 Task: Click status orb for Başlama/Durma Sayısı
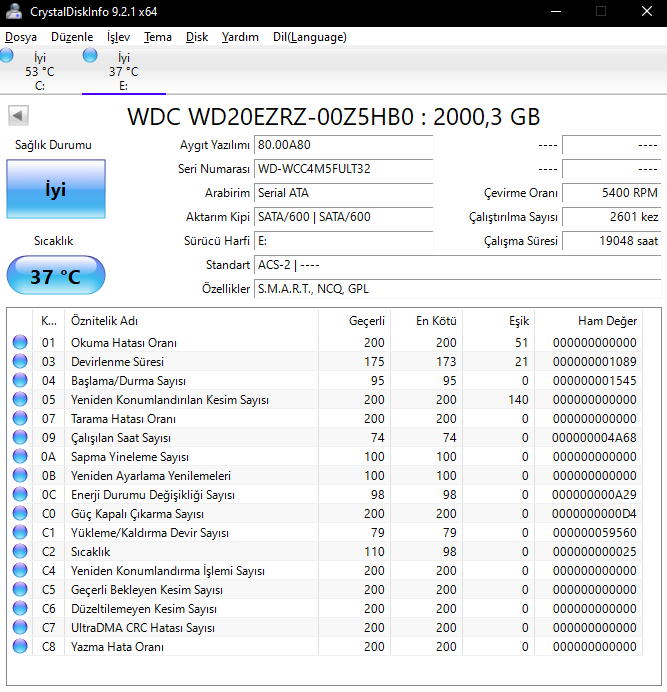[20, 380]
